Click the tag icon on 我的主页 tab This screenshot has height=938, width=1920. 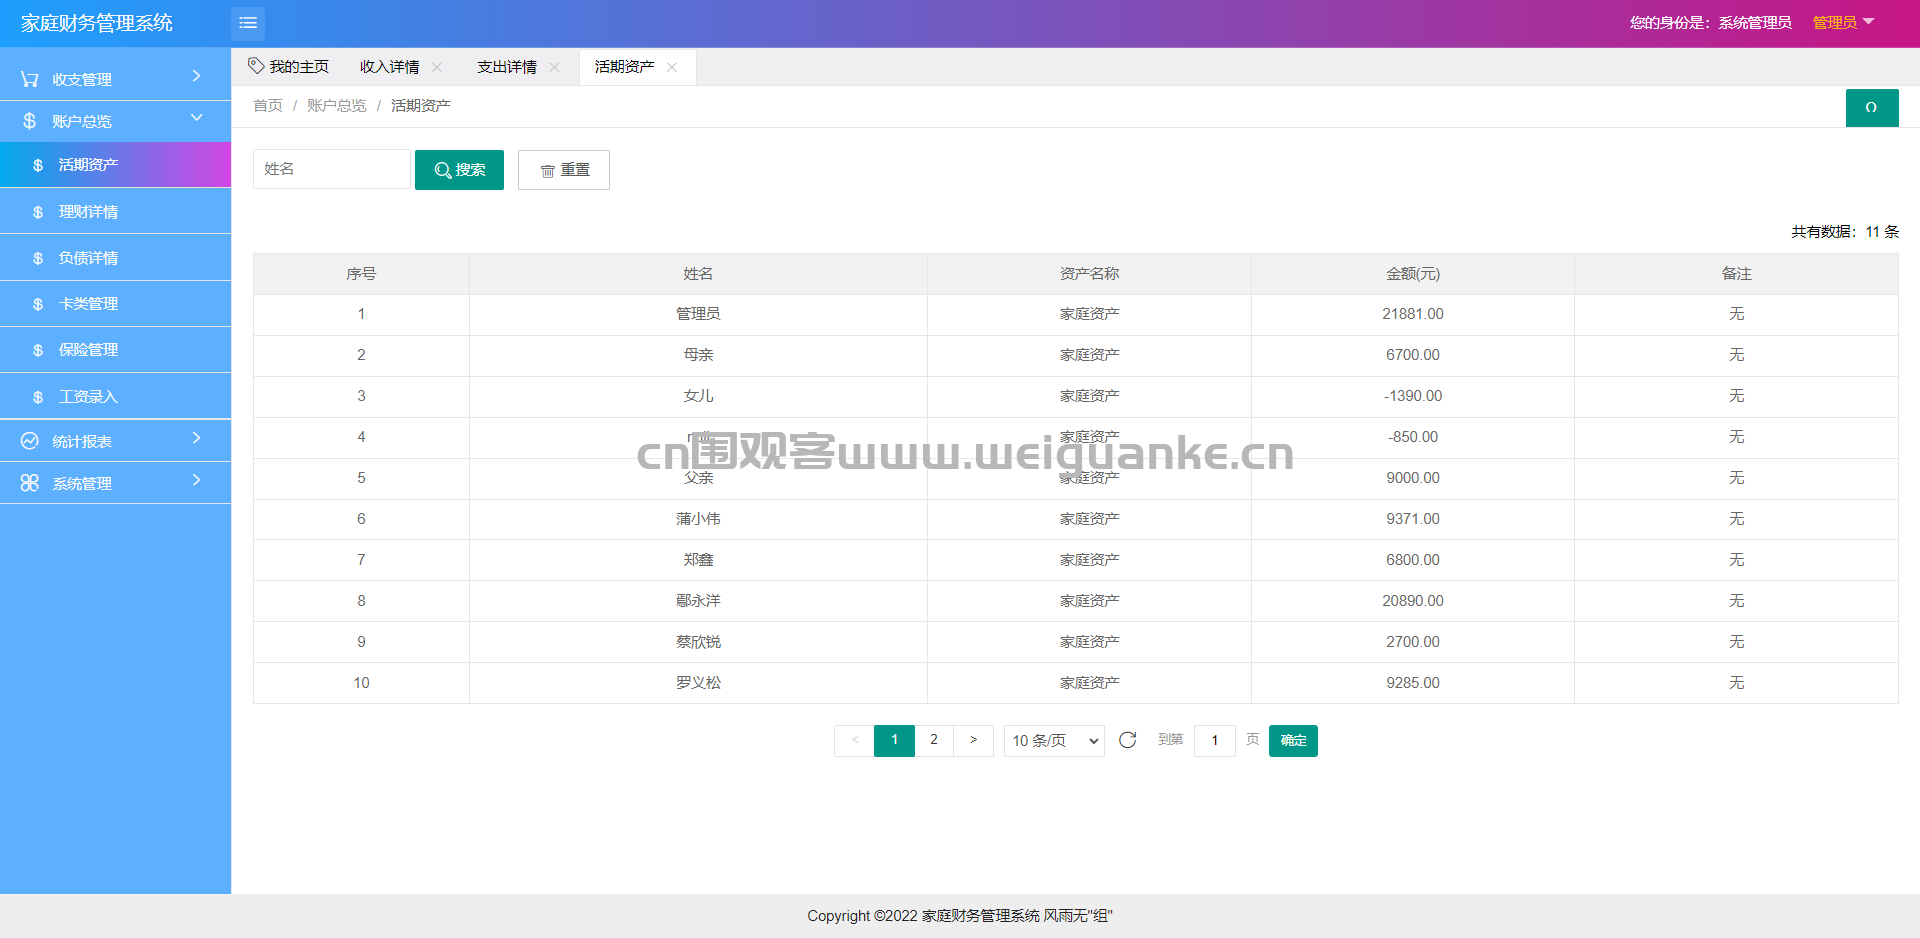click(x=256, y=66)
